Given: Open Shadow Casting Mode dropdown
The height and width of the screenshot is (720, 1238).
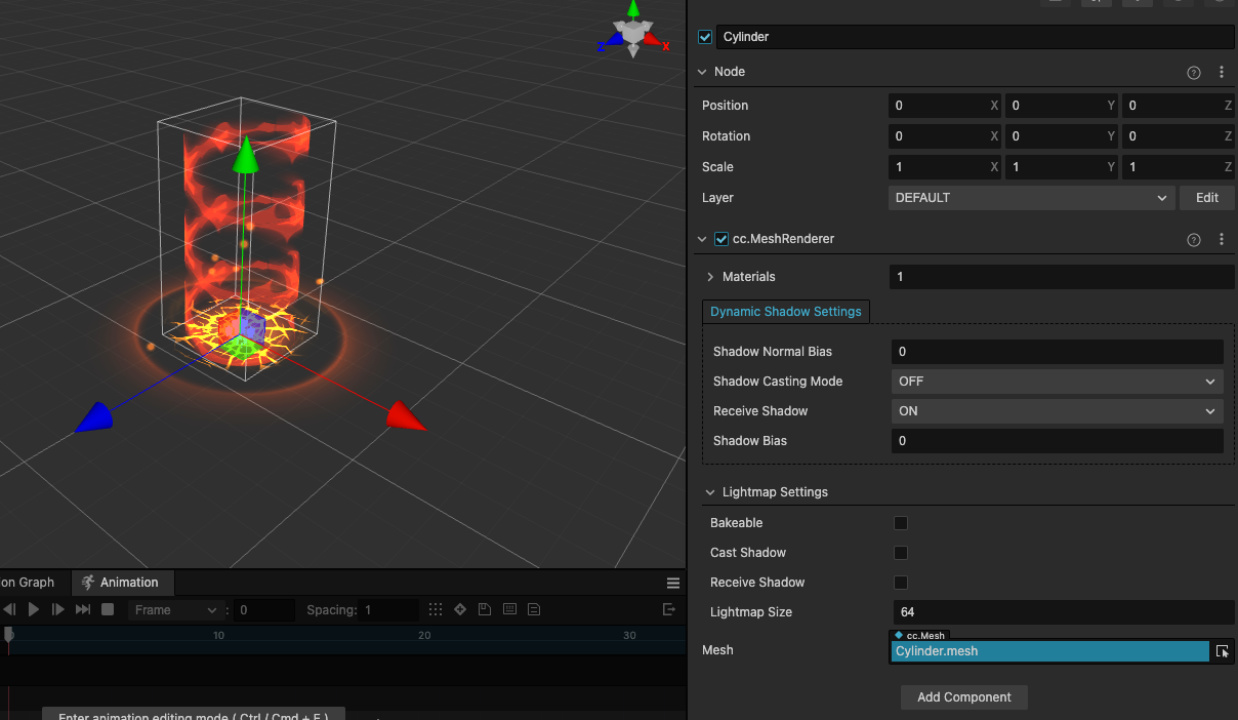Looking at the screenshot, I should 1057,381.
